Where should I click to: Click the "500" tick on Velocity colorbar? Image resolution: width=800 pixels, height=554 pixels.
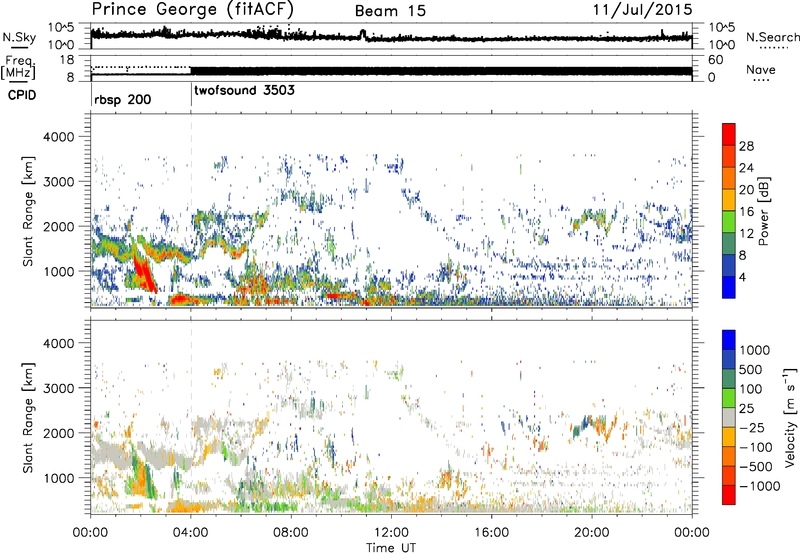[x=751, y=369]
